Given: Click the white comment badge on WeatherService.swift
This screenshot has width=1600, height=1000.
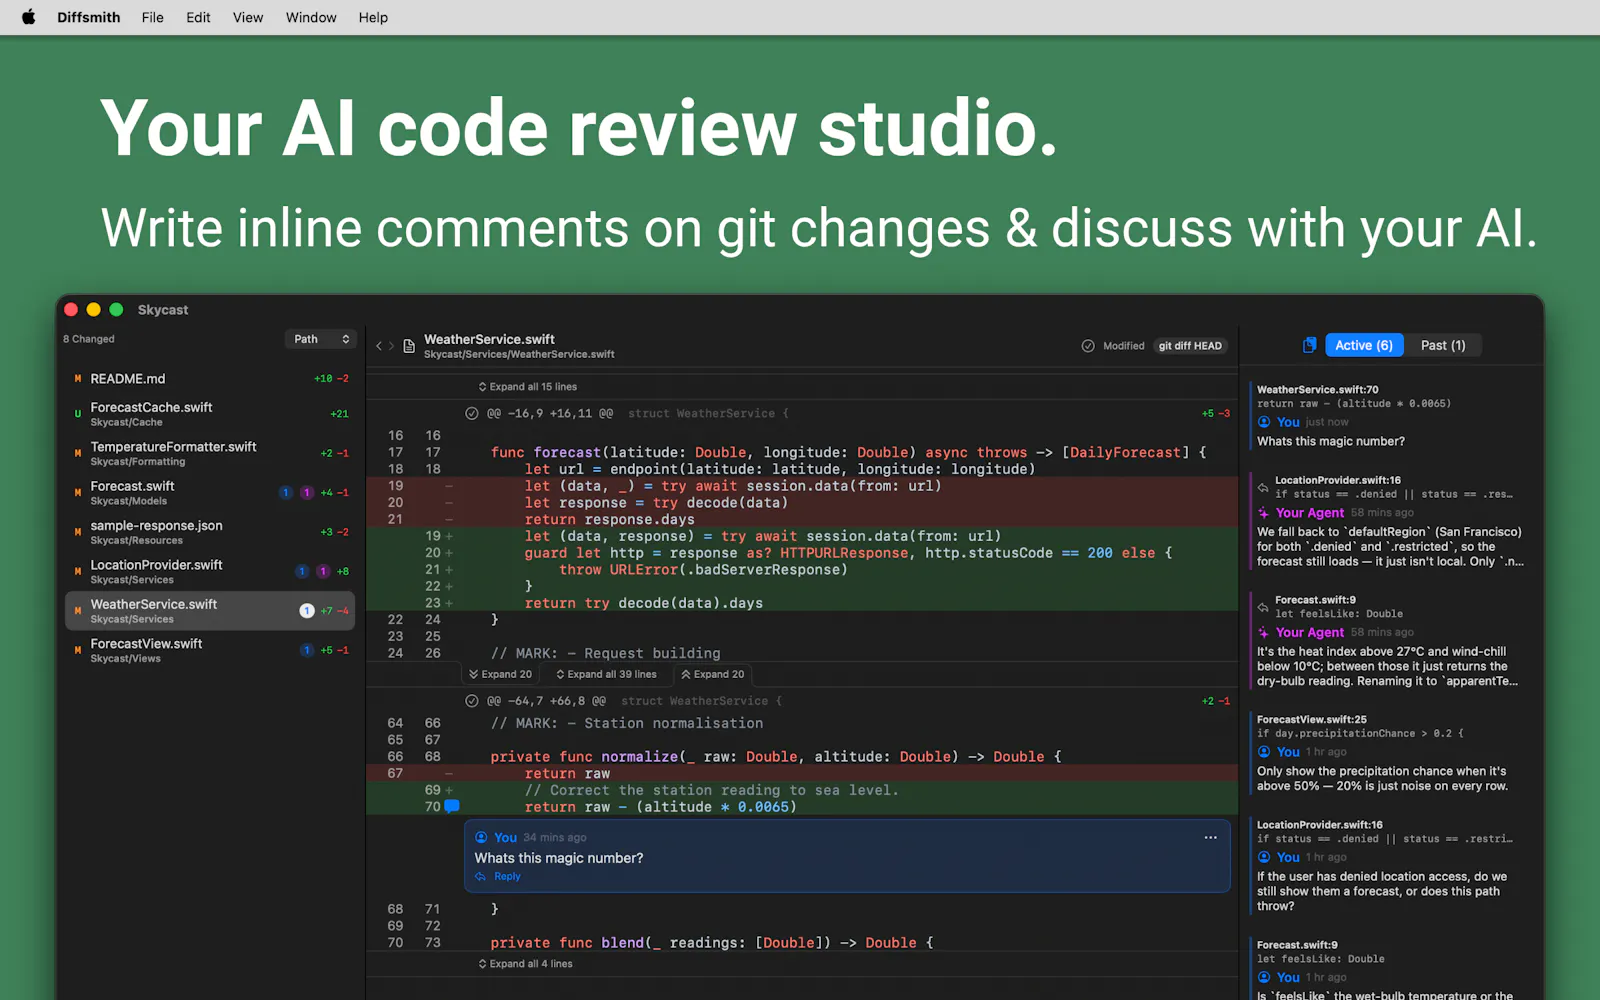Looking at the screenshot, I should point(307,611).
